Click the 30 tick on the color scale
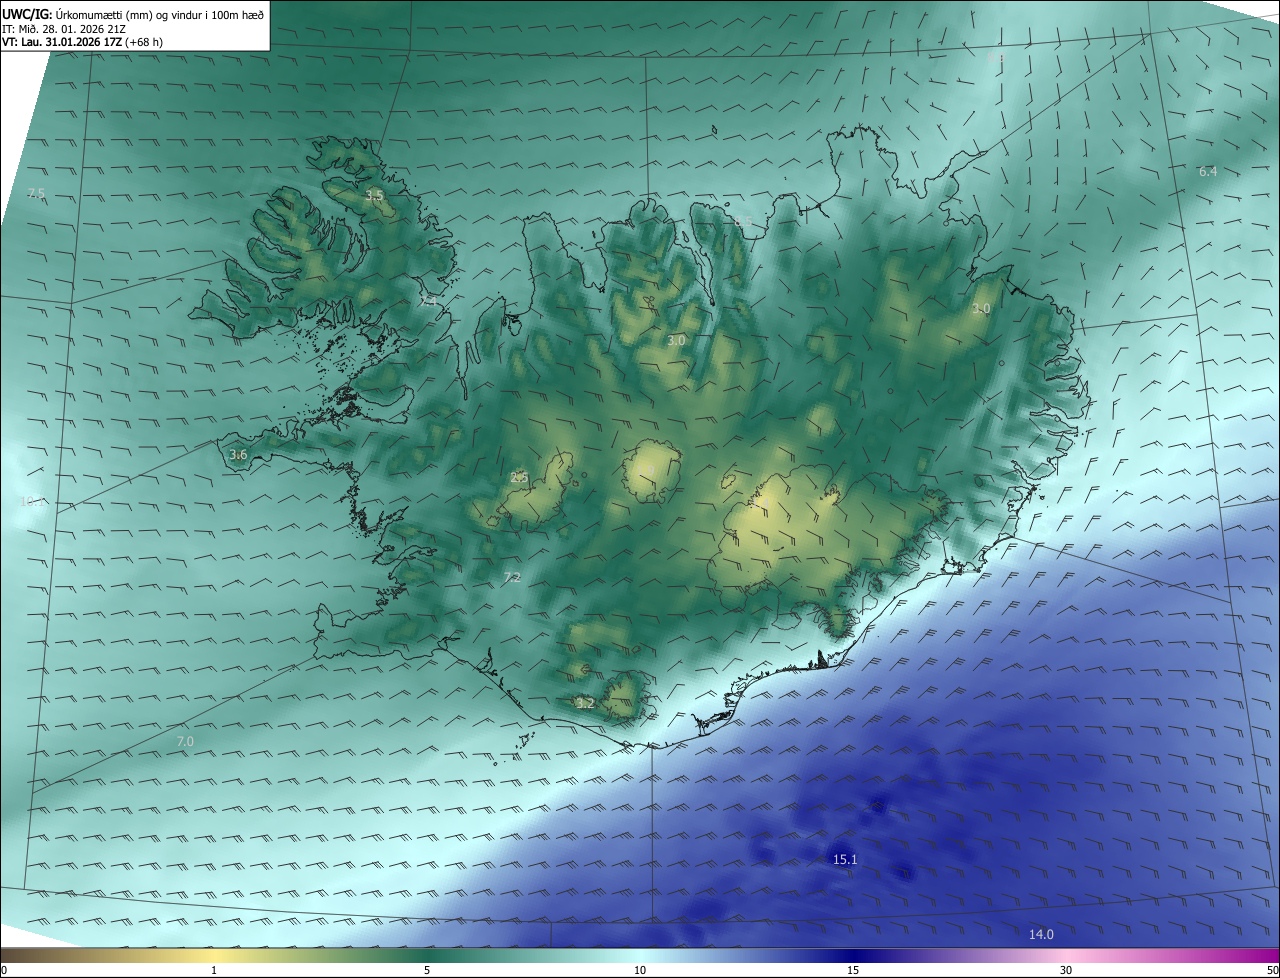 click(x=1066, y=970)
